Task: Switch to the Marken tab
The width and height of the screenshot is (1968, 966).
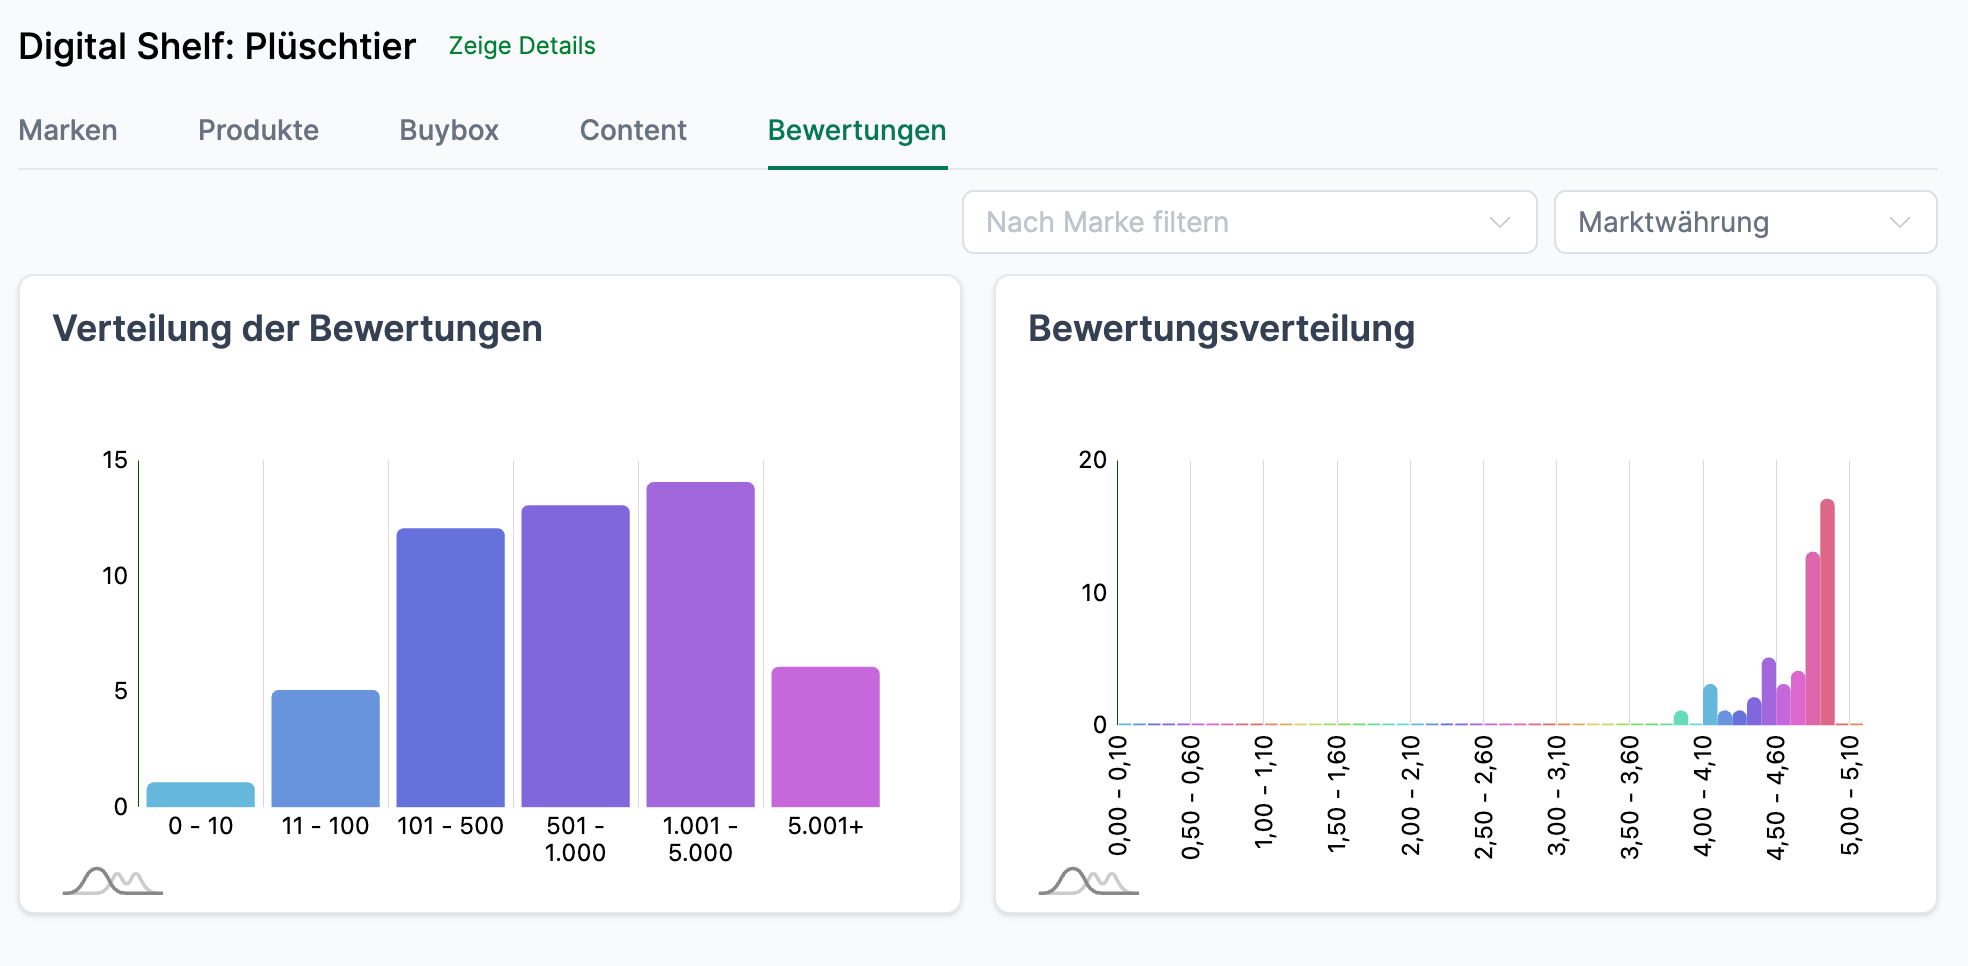Action: tap(67, 130)
